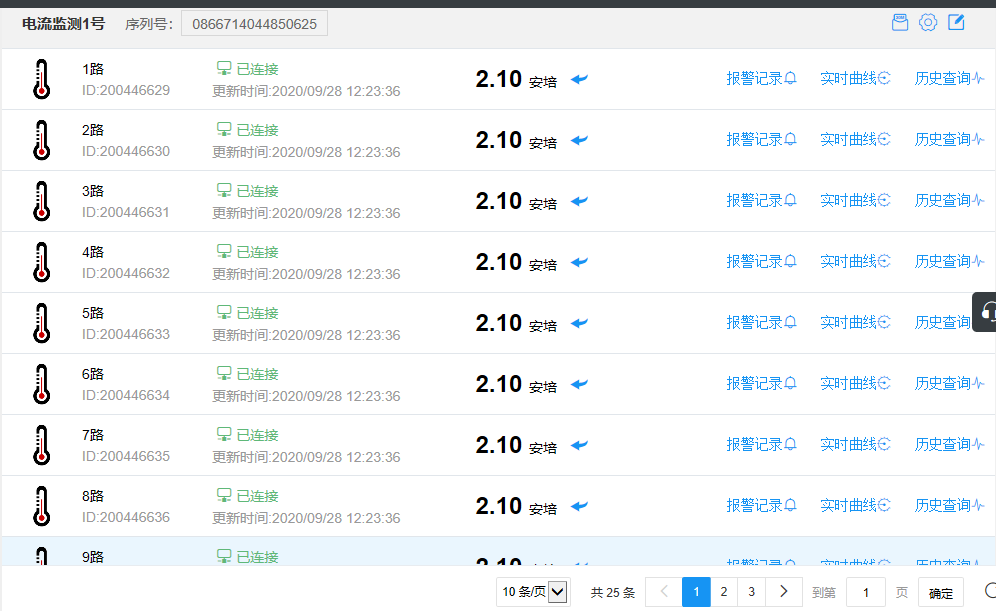Open 历史查询 for 8路
This screenshot has width=996, height=611.
click(x=949, y=505)
